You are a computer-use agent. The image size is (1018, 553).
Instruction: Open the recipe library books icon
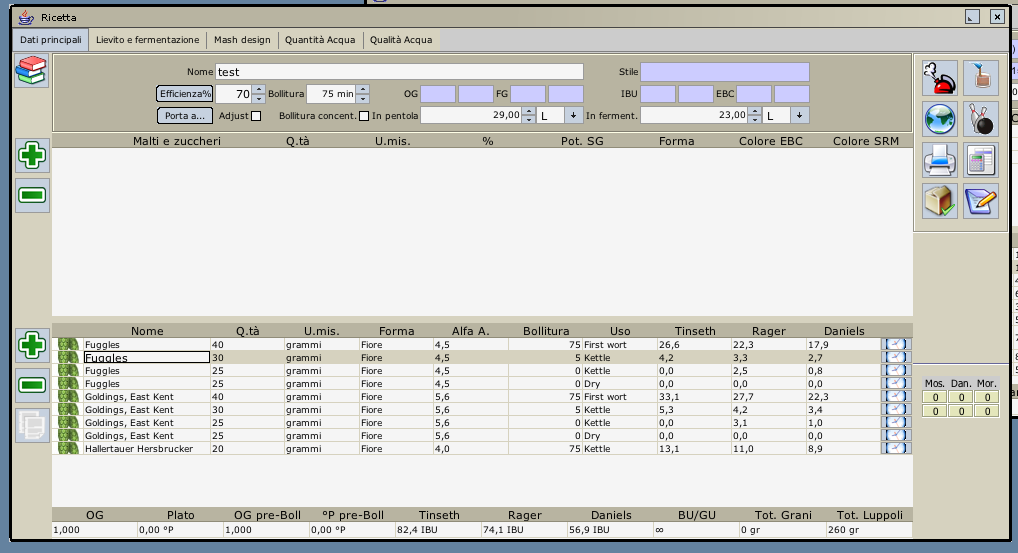[32, 71]
